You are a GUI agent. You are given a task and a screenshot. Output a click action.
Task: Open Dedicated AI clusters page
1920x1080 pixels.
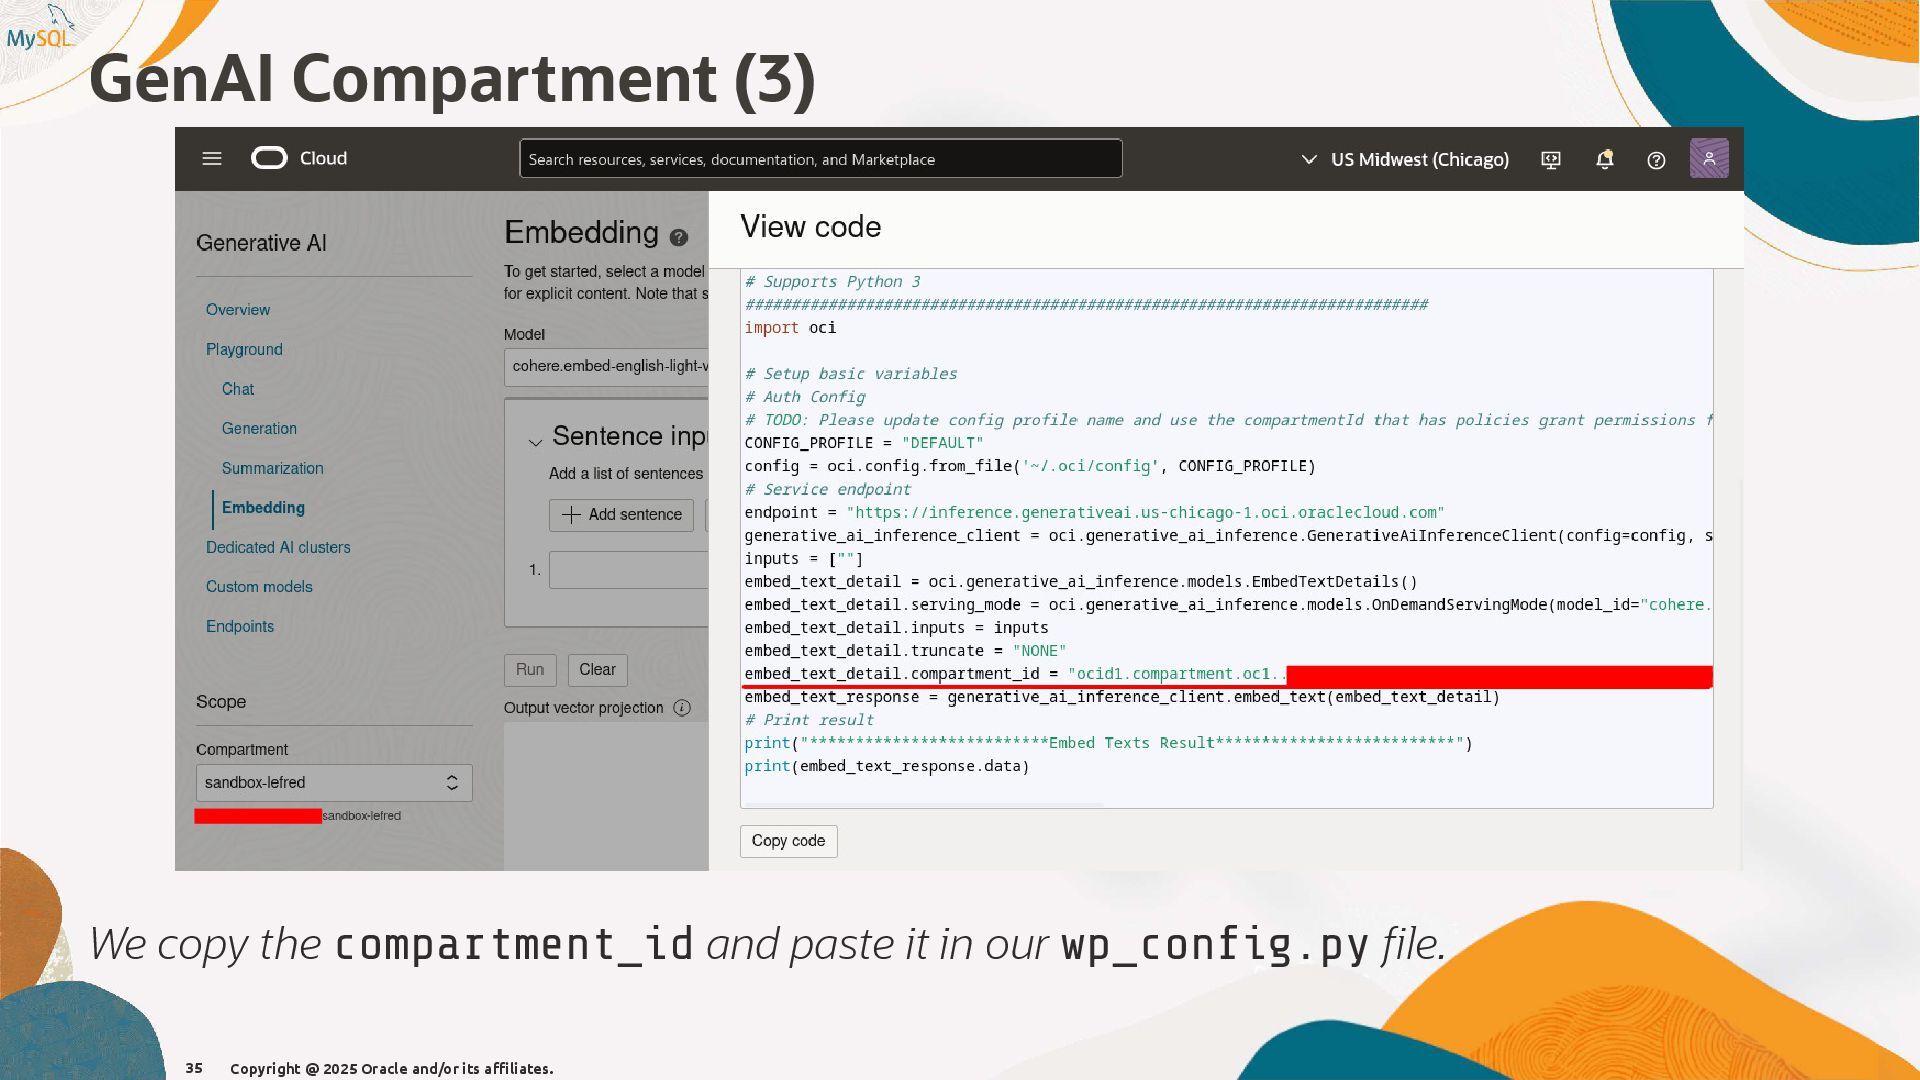(278, 548)
